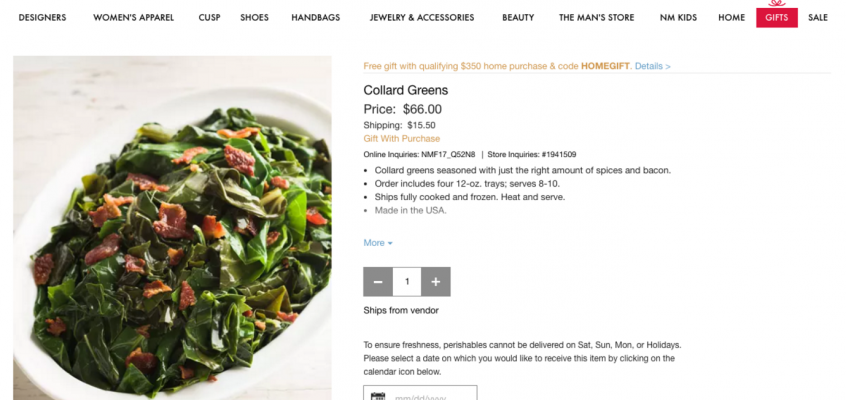Click the red Gifts tab
Viewport: 846px width, 400px height.
(777, 18)
